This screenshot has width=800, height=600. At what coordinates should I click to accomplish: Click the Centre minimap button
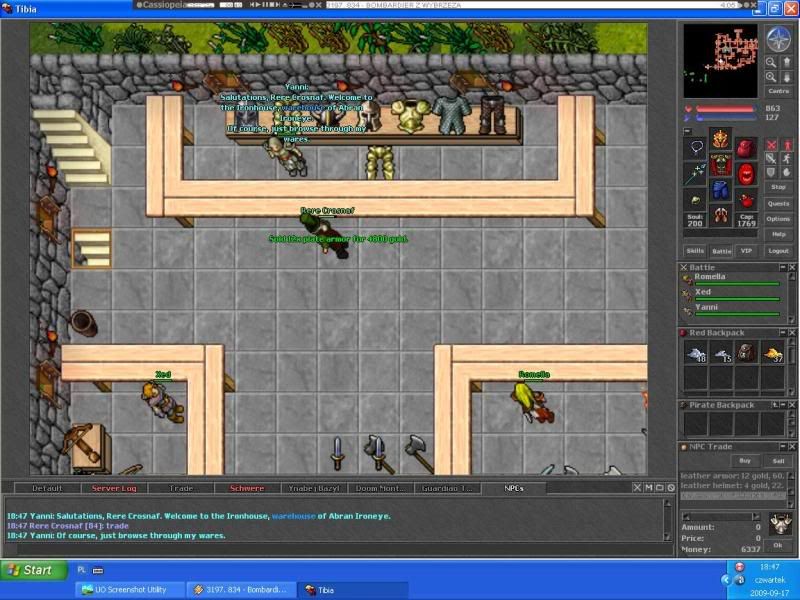pyautogui.click(x=779, y=91)
